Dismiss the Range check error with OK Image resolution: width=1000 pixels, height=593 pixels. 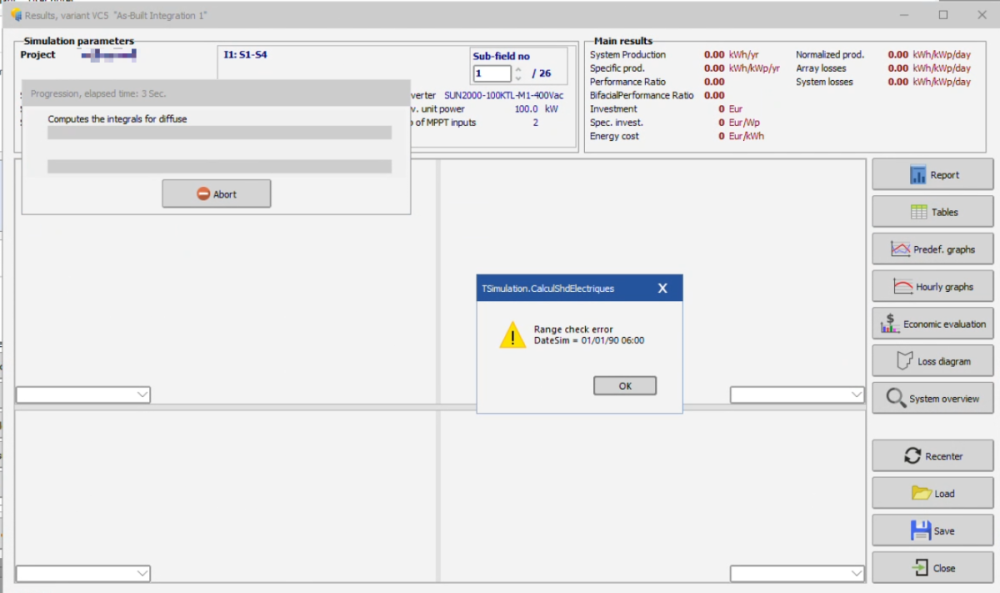tap(624, 385)
